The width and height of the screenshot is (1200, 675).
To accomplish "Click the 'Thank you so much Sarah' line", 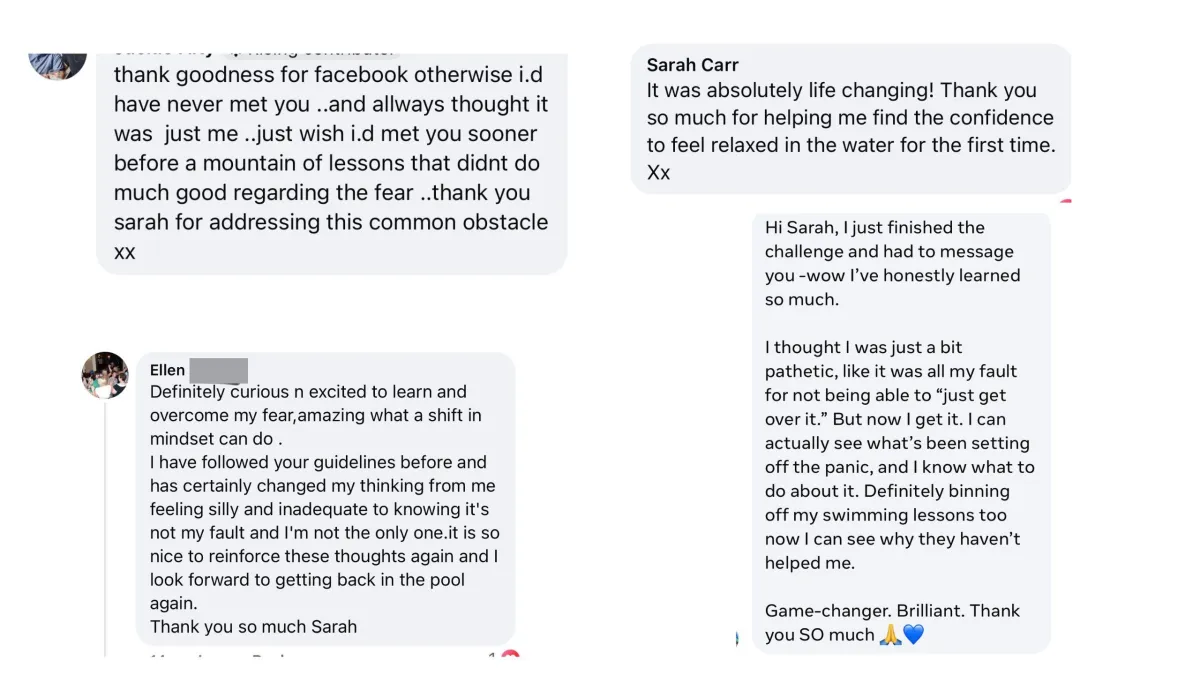I will tap(253, 627).
